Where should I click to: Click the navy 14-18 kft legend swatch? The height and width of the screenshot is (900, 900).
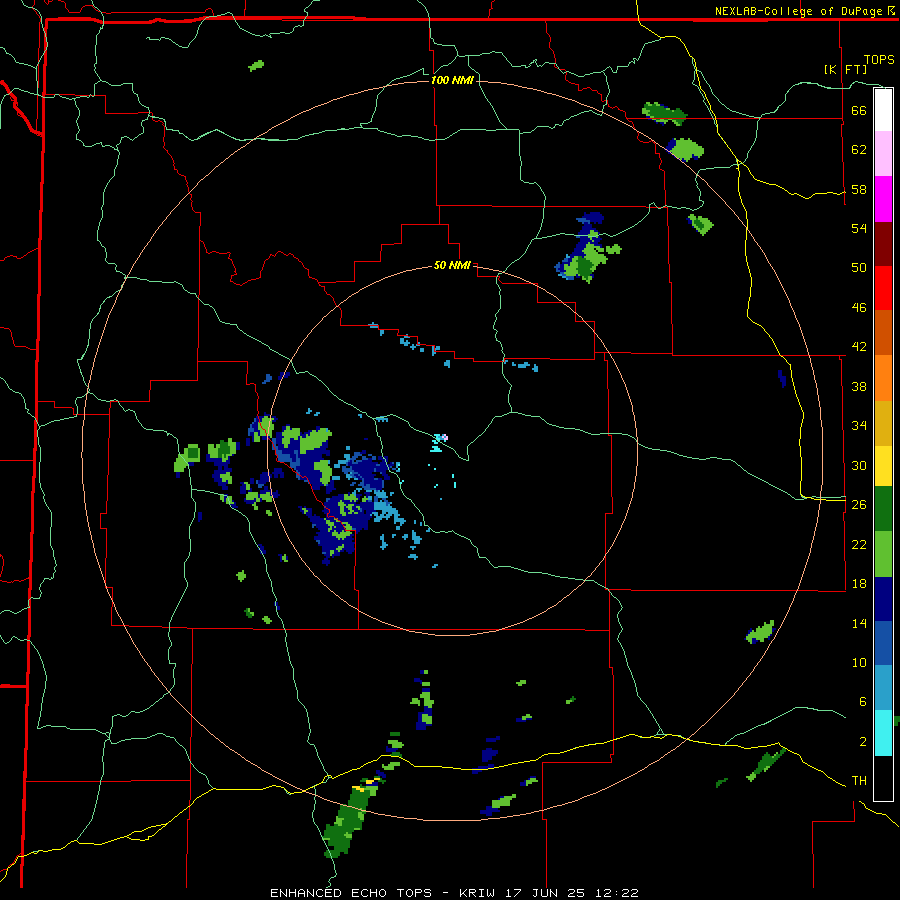pos(883,599)
